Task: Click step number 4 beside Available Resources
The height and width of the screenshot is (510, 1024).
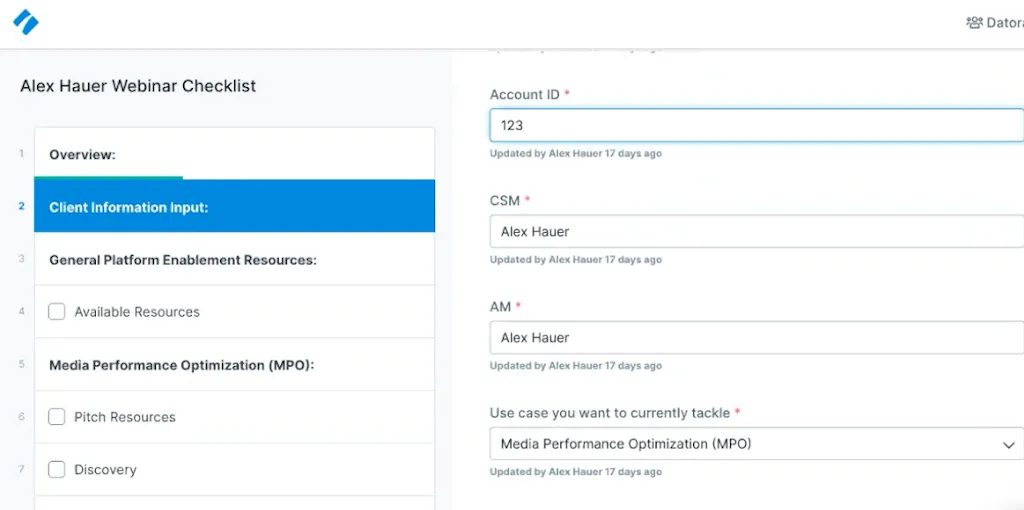Action: 22,311
